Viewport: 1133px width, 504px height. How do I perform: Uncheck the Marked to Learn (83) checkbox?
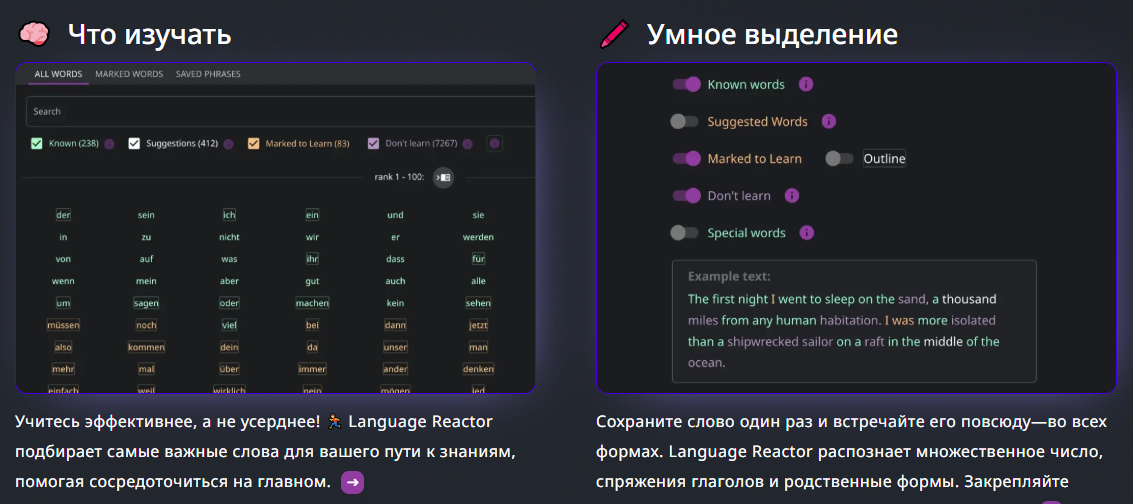point(254,144)
